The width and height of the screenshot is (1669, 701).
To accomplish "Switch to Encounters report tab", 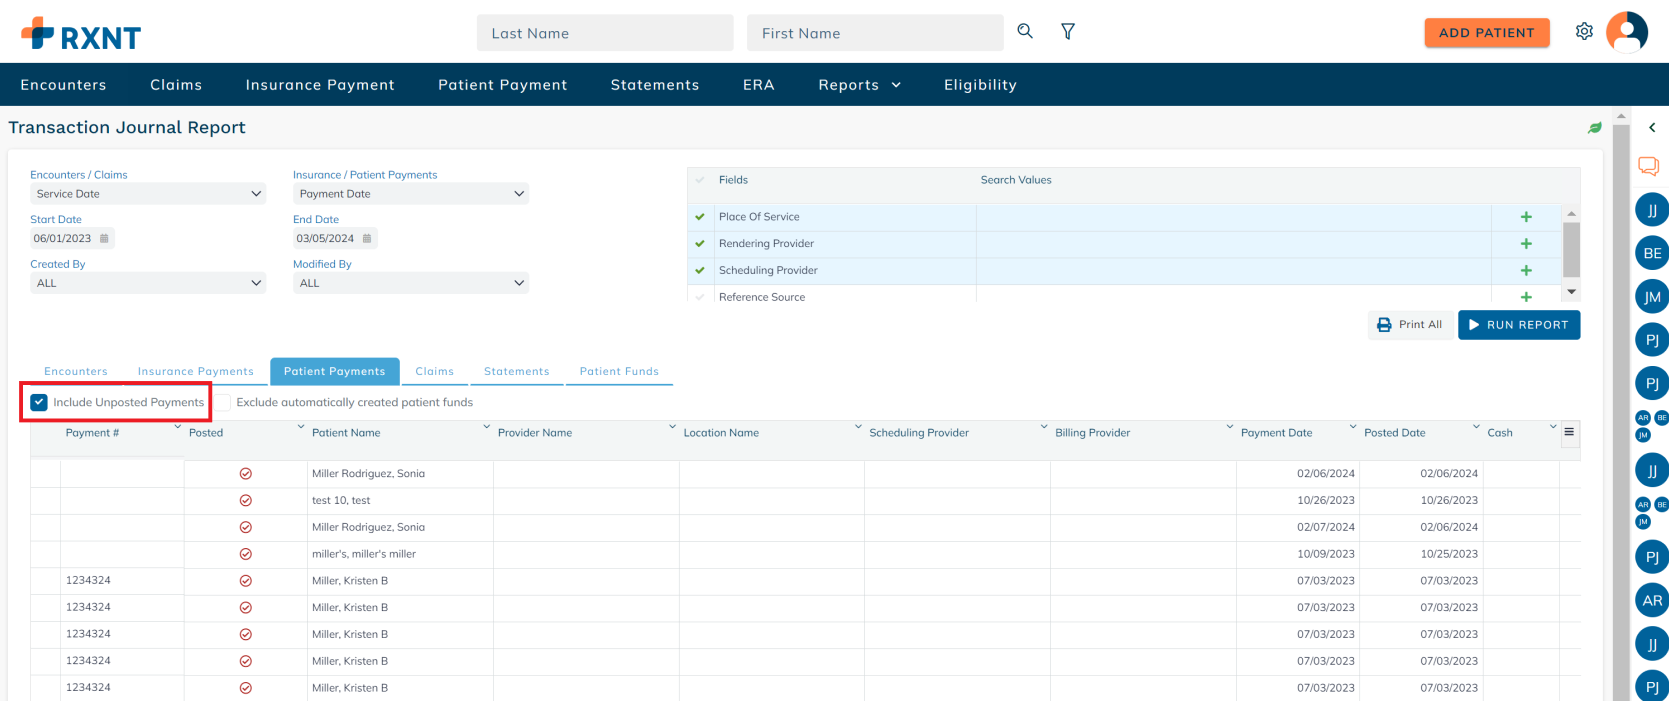I will point(76,371).
